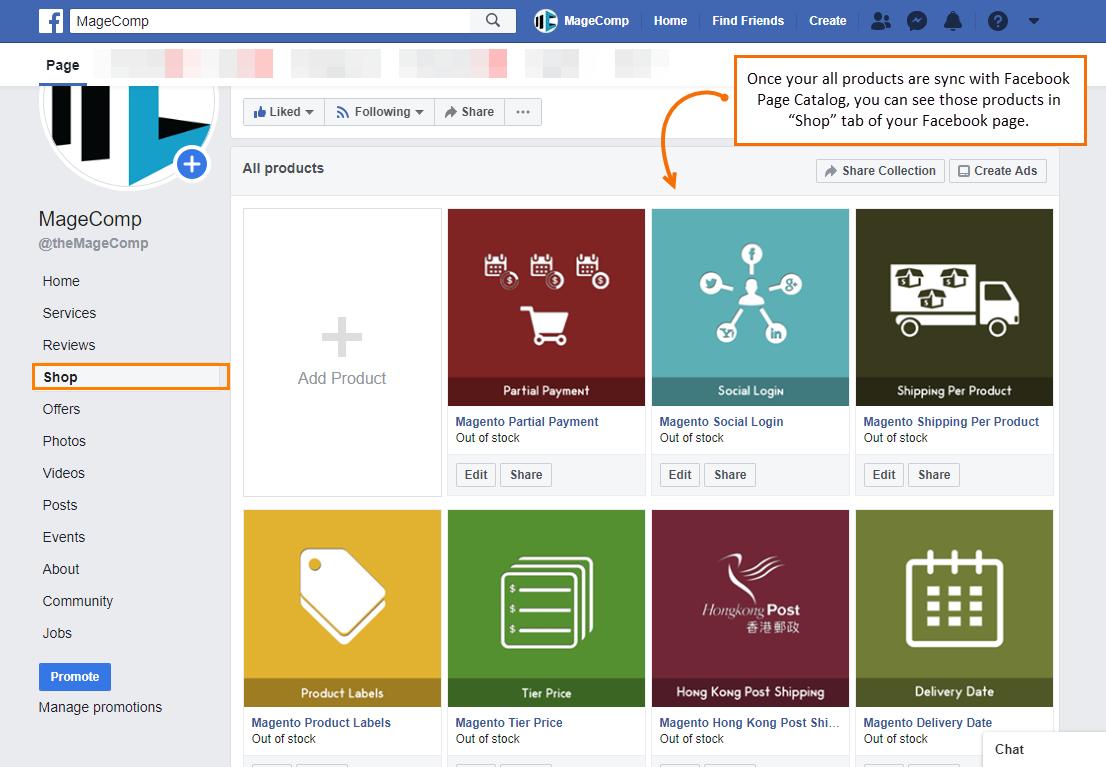Viewport: 1106px width, 767px height.
Task: Click the Share page button
Action: click(x=469, y=111)
